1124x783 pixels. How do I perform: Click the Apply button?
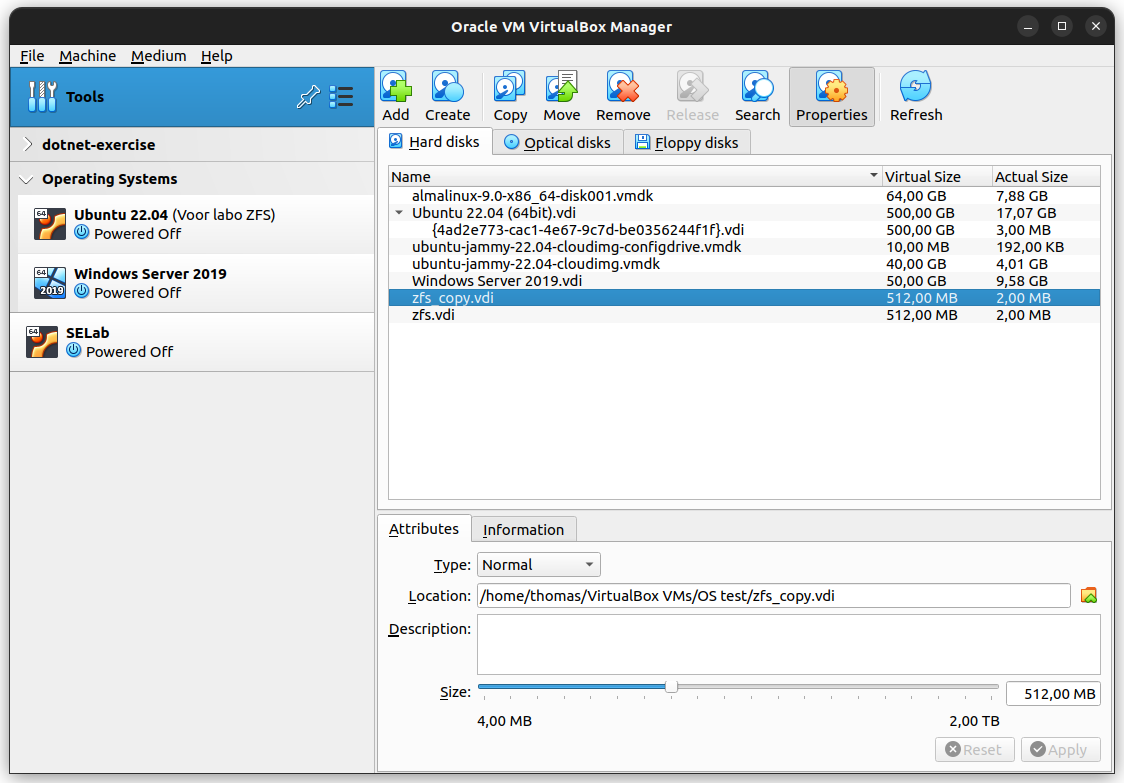[1060, 749]
